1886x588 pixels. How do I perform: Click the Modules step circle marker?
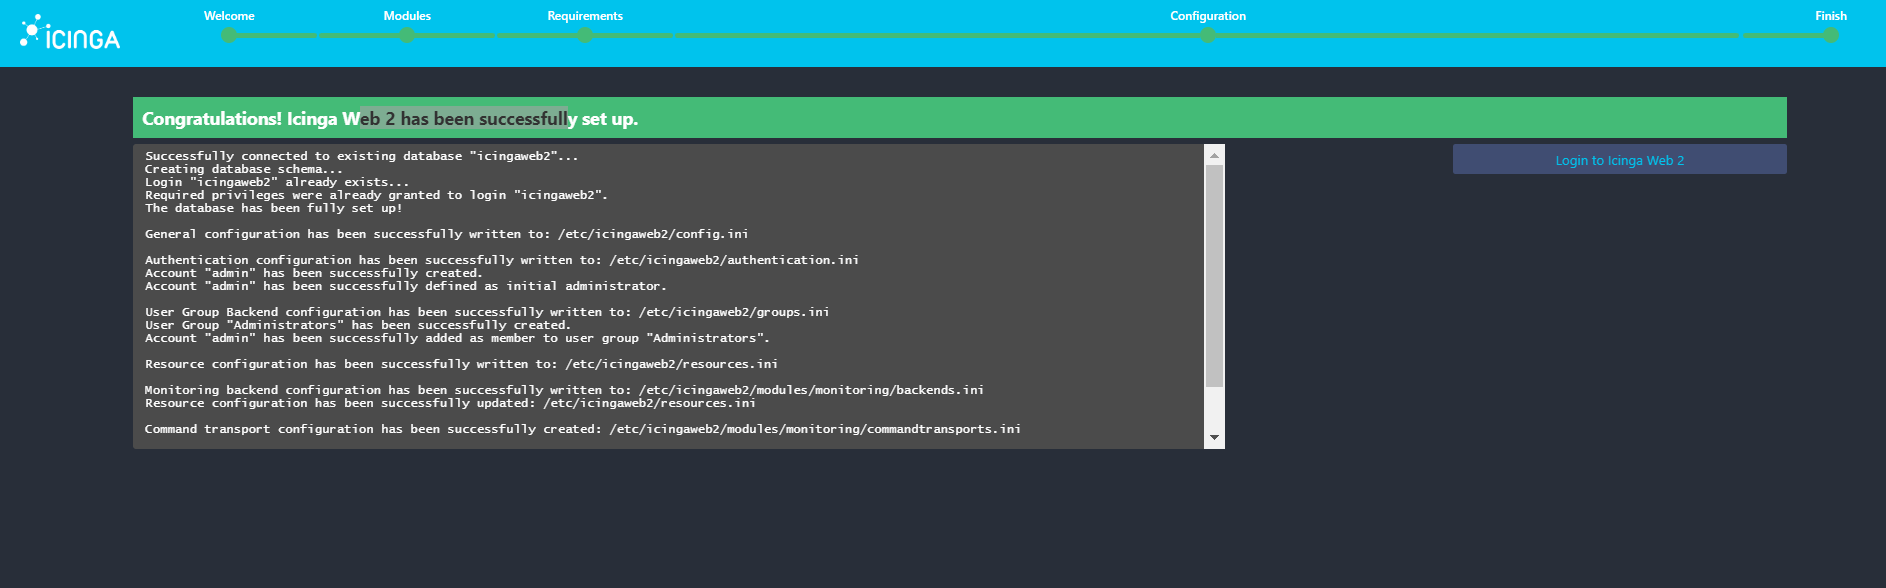tap(407, 36)
